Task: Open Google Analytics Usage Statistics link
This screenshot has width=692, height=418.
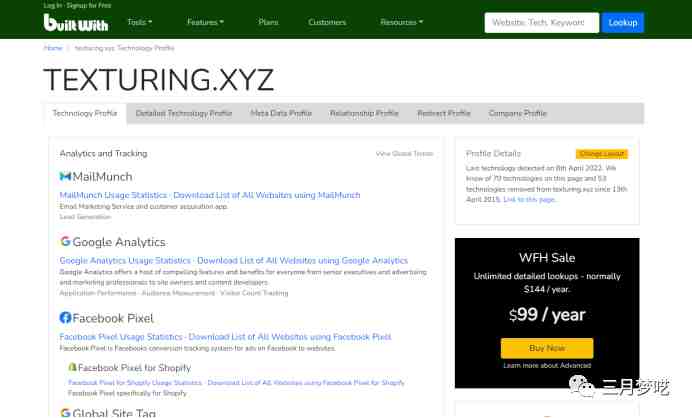Action: coord(125,260)
